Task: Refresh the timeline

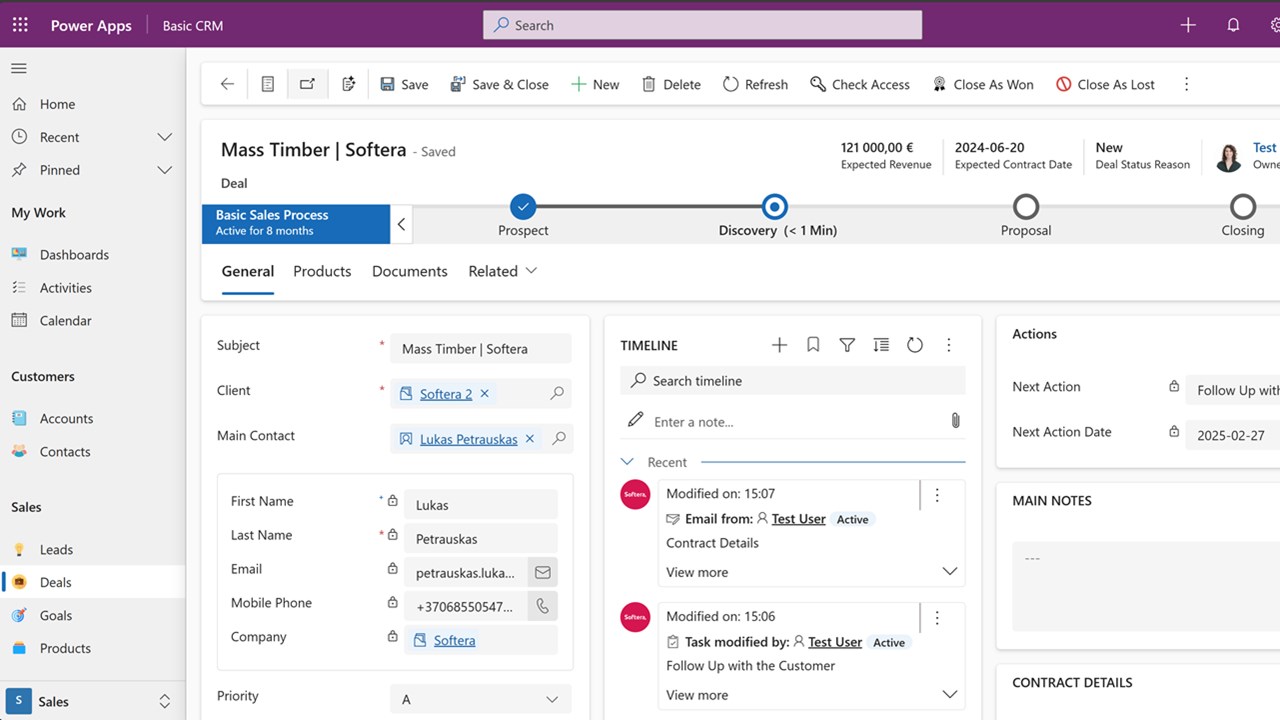Action: [x=915, y=345]
